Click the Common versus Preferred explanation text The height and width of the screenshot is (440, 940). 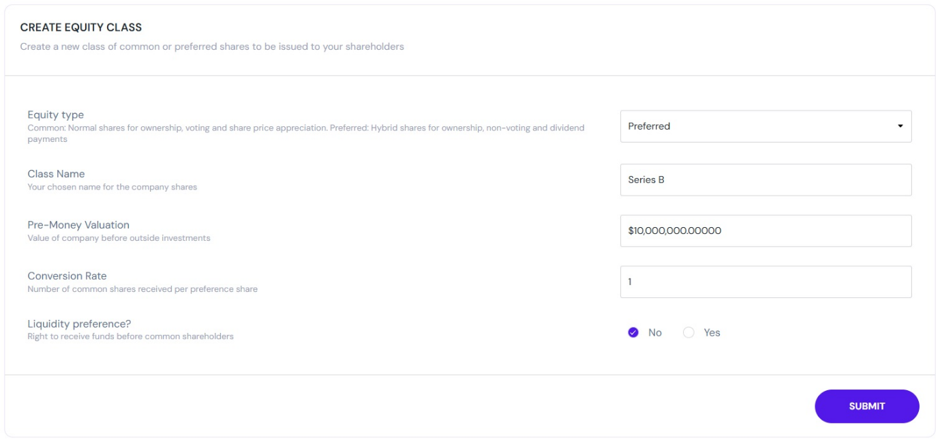pos(306,134)
